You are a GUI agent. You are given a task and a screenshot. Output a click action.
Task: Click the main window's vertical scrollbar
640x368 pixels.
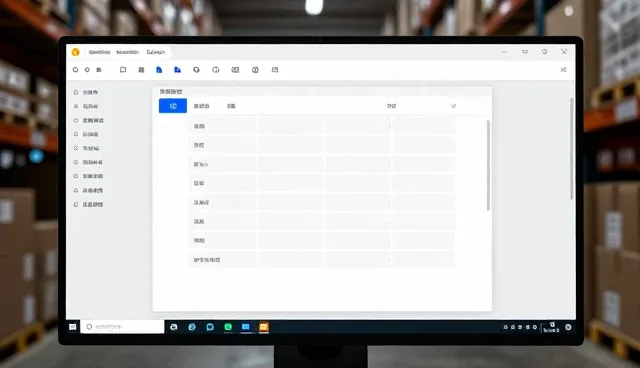[571, 149]
